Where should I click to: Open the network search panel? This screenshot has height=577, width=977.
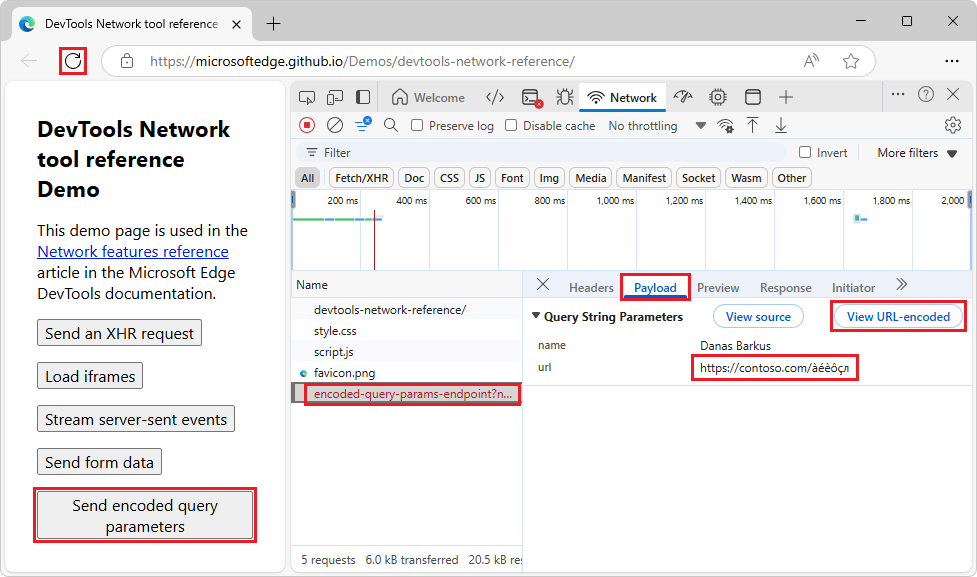(x=389, y=125)
